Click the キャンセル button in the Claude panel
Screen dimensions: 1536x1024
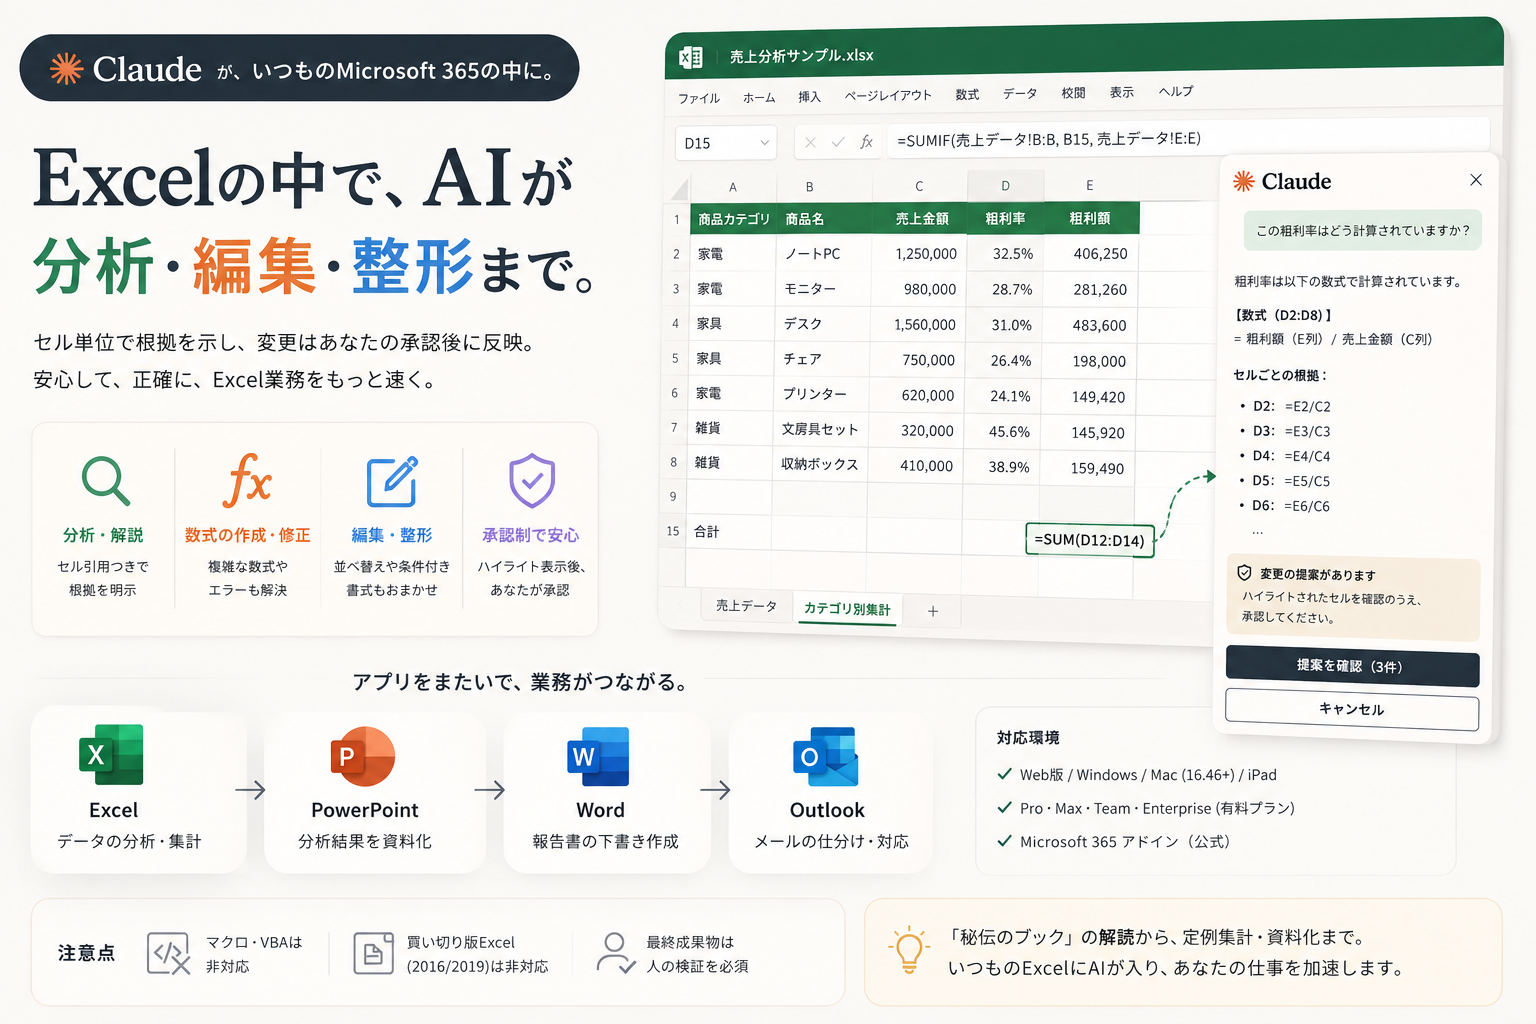1352,709
